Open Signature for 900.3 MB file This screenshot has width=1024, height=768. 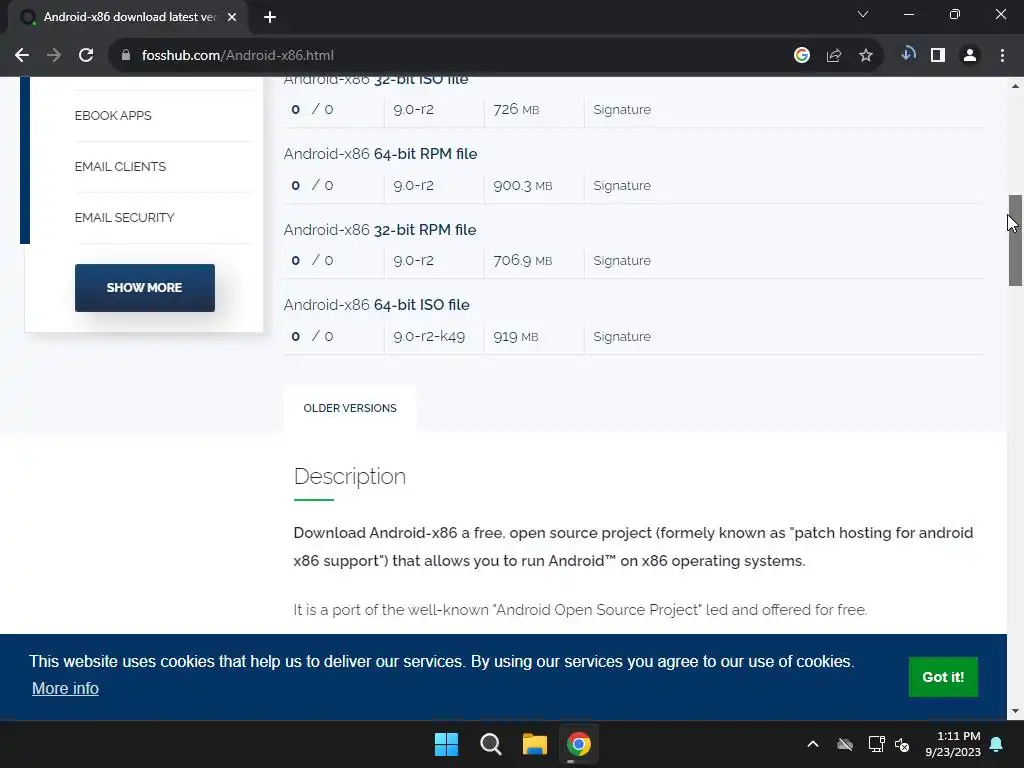pyautogui.click(x=622, y=185)
